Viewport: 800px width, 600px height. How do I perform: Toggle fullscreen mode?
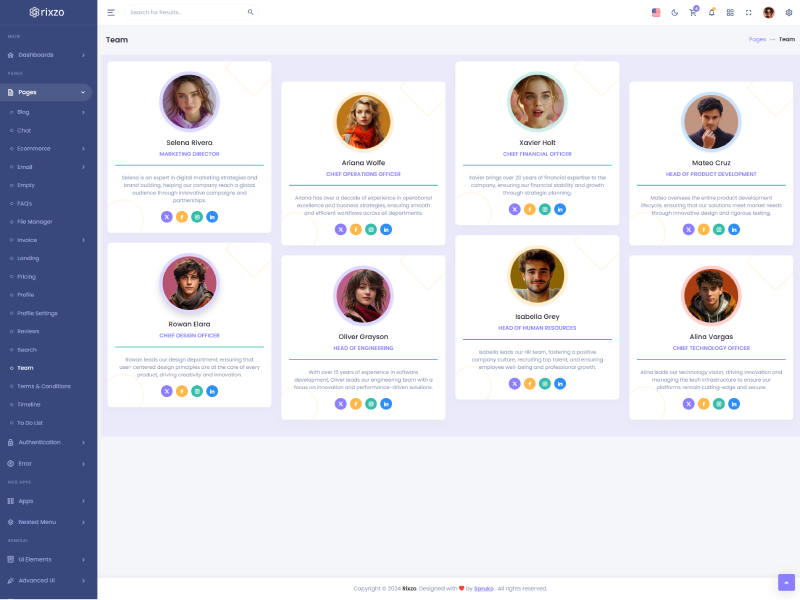coord(748,12)
